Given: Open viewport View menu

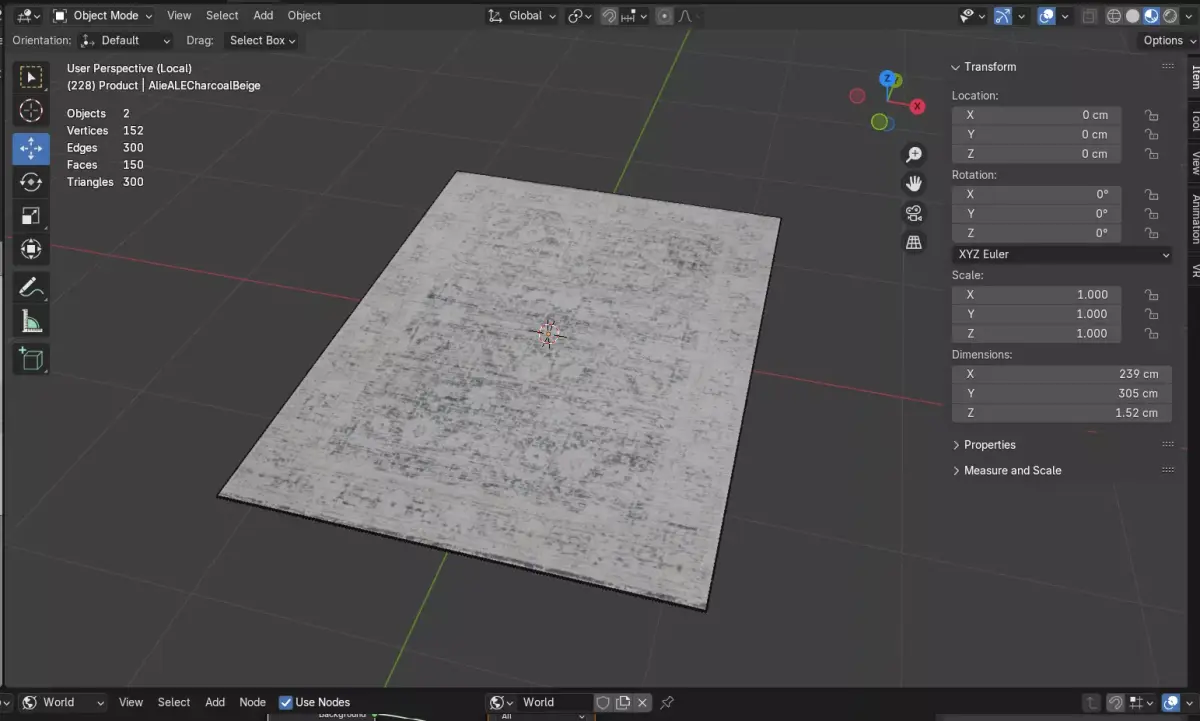Looking at the screenshot, I should coord(179,15).
